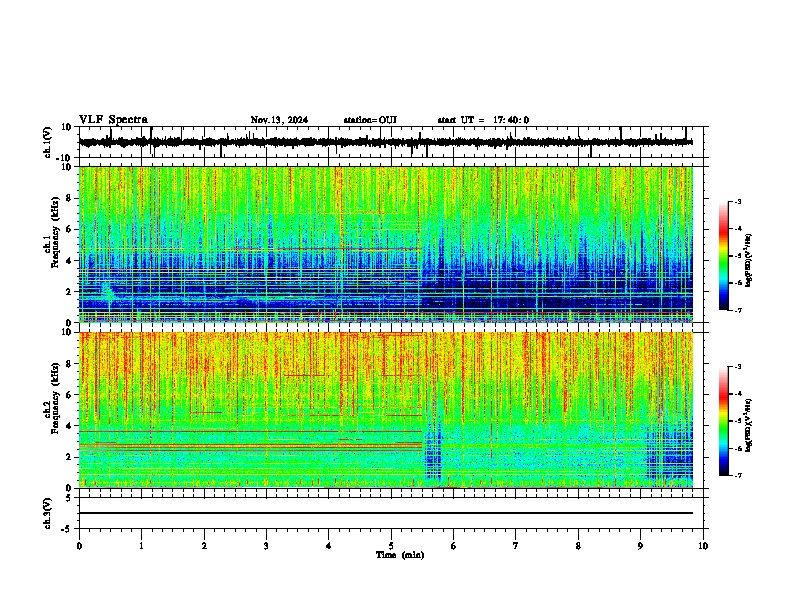Click the ch.1(V) waveform axis label

[48, 142]
